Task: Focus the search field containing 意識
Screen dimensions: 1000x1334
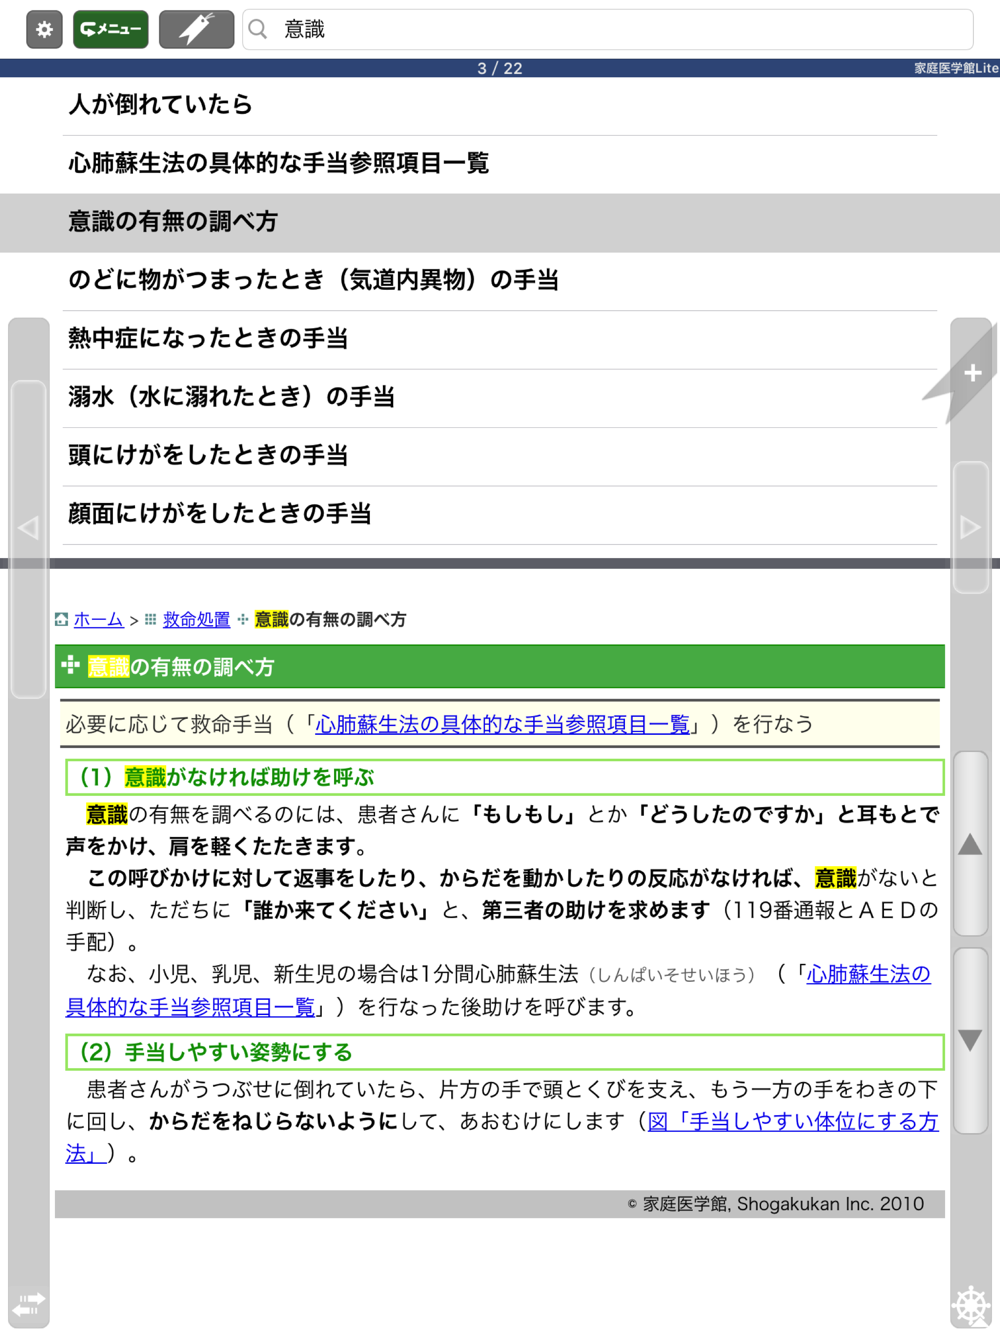Action: pos(608,29)
